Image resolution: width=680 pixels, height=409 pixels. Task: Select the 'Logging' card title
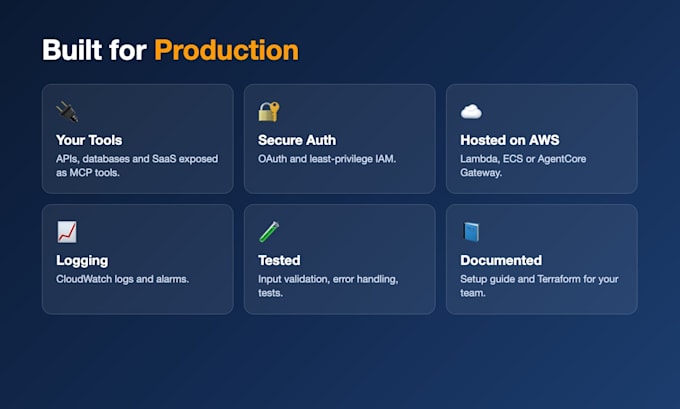tap(82, 260)
